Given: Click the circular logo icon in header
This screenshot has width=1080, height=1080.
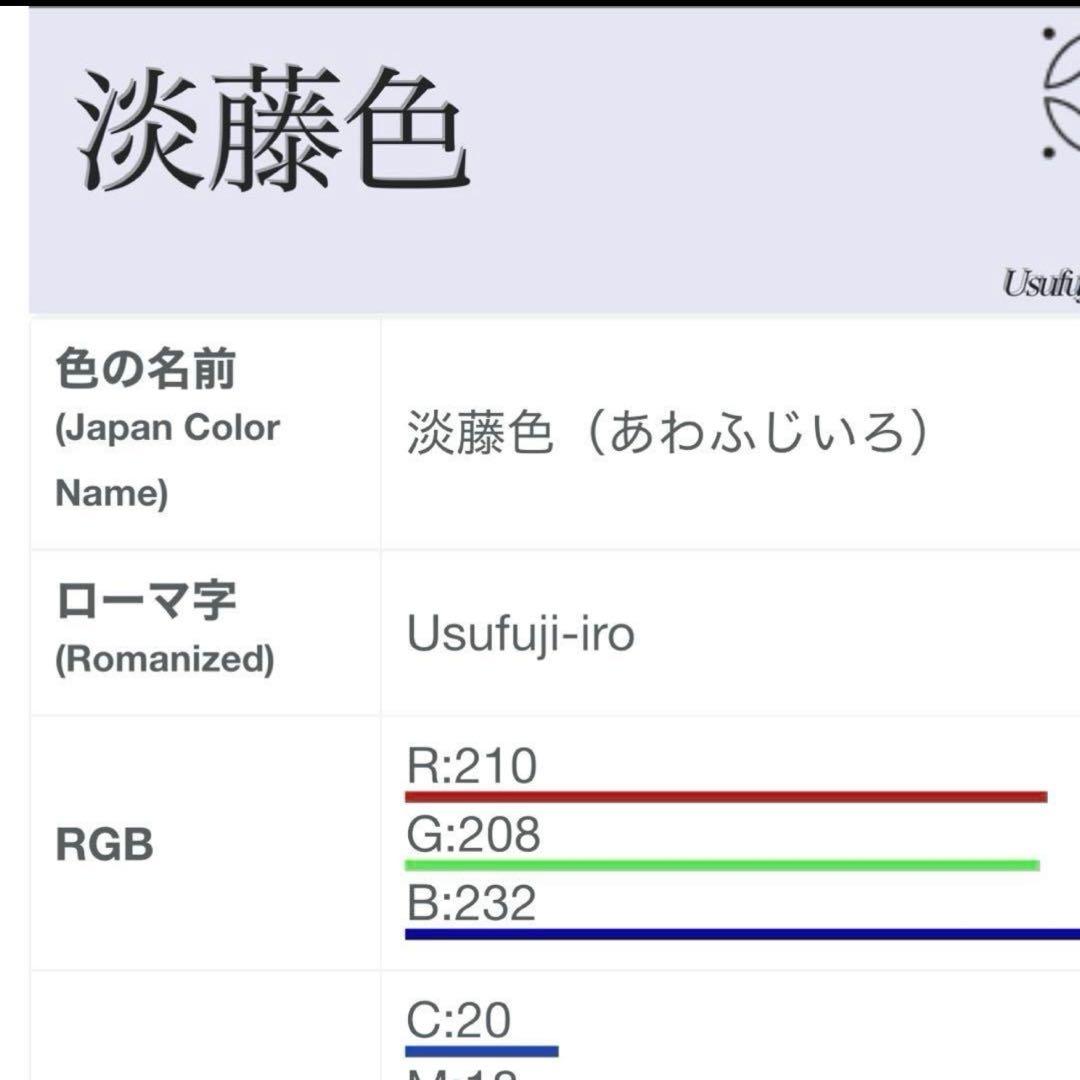Looking at the screenshot, I should (1060, 95).
